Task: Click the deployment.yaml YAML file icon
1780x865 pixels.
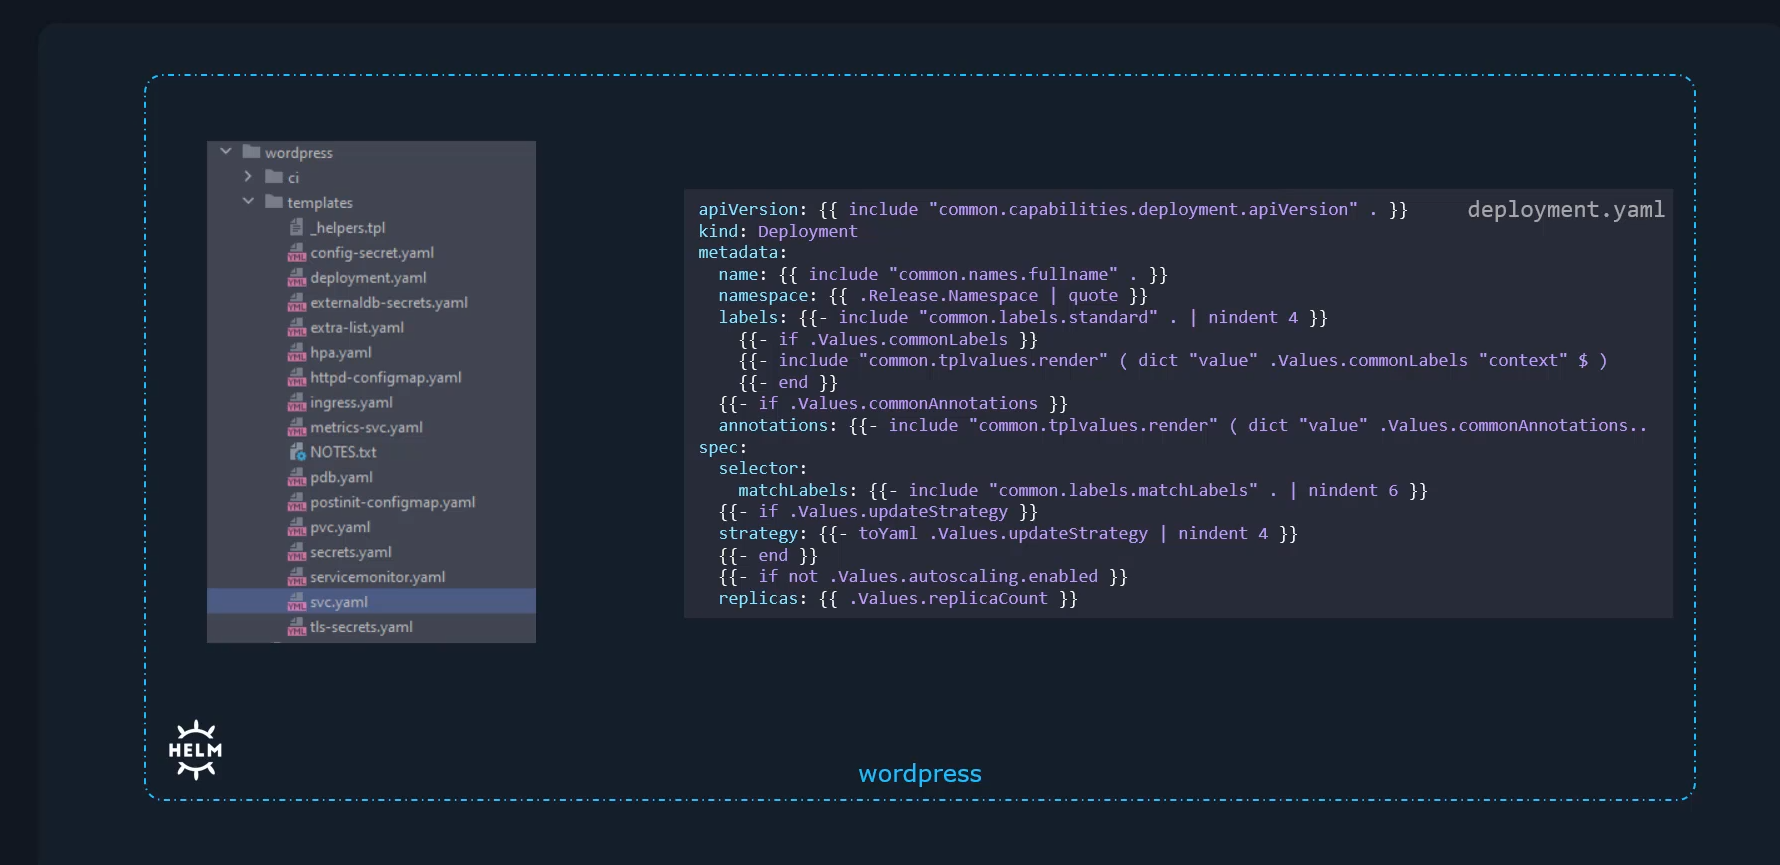Action: pos(296,277)
